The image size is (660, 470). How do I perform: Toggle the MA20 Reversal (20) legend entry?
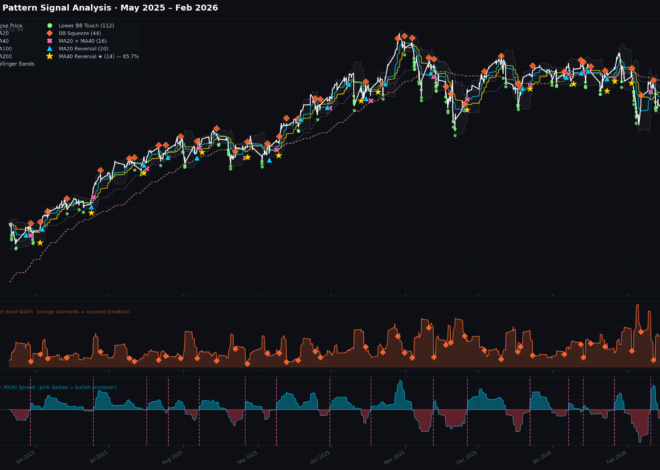[x=84, y=48]
